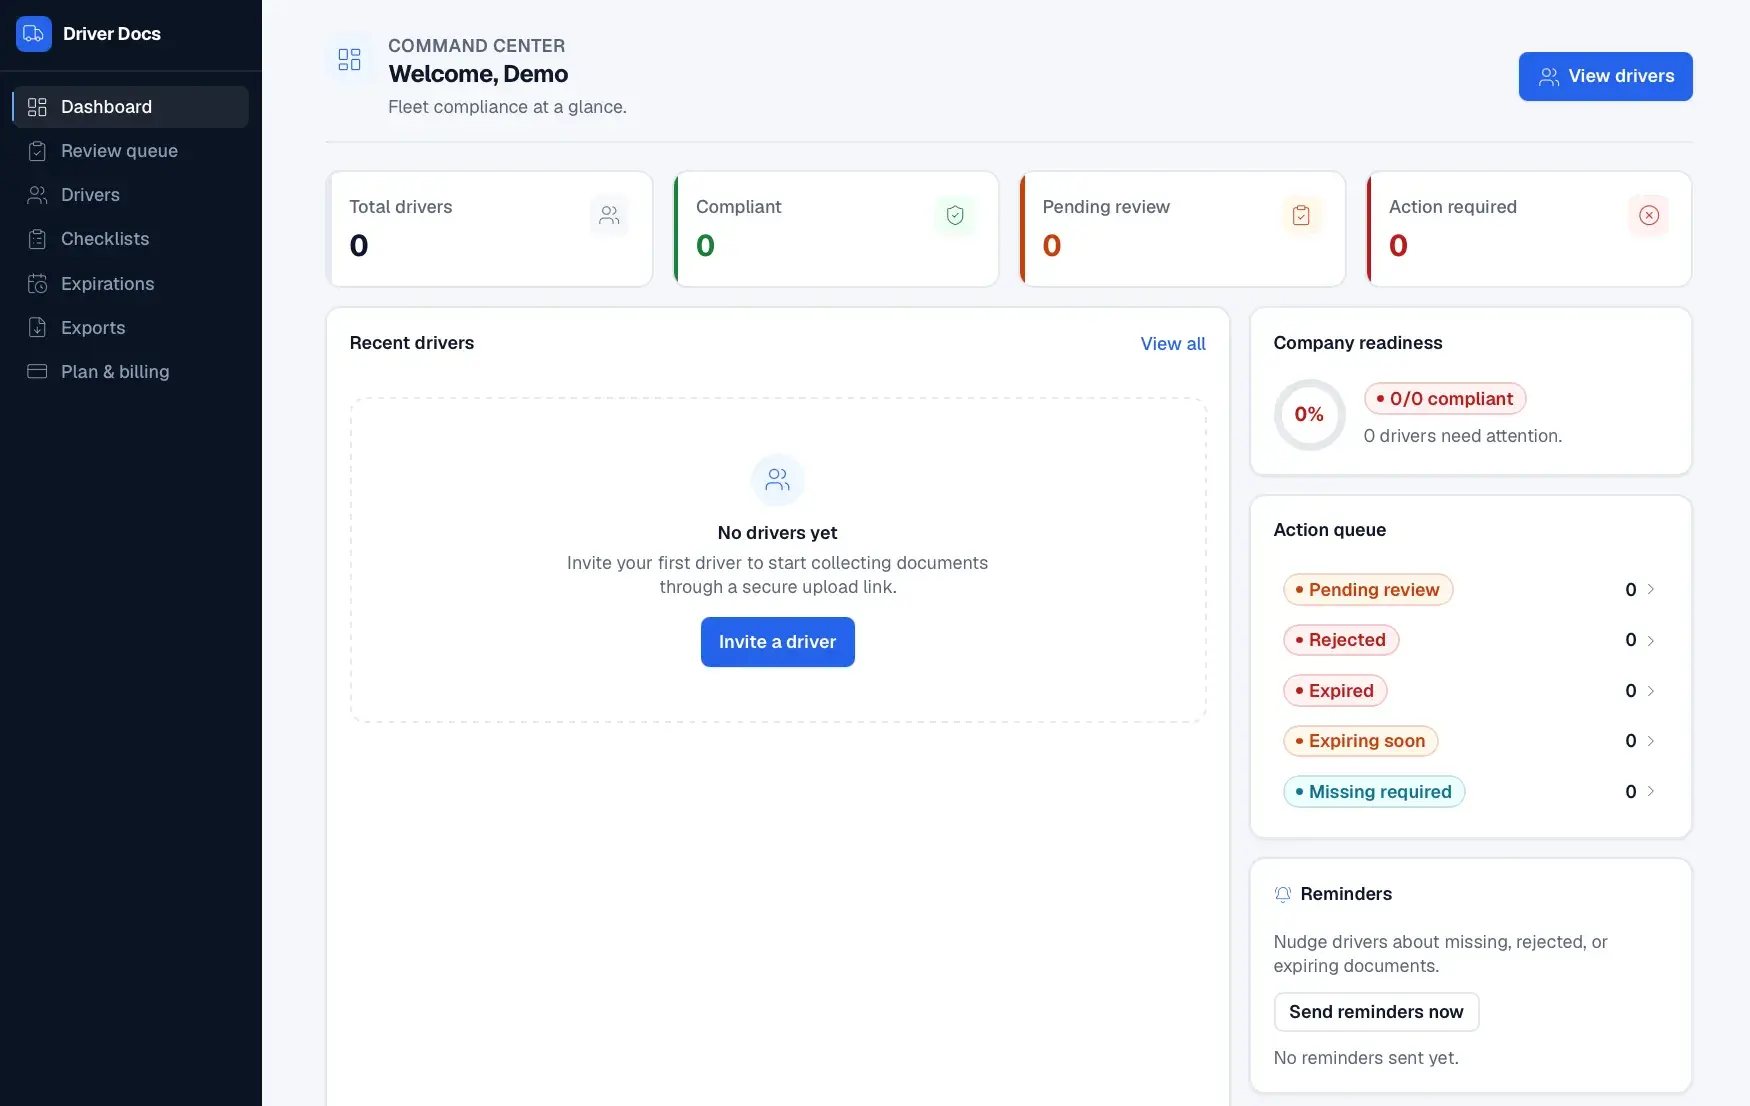Open the Review queue page

(130, 151)
